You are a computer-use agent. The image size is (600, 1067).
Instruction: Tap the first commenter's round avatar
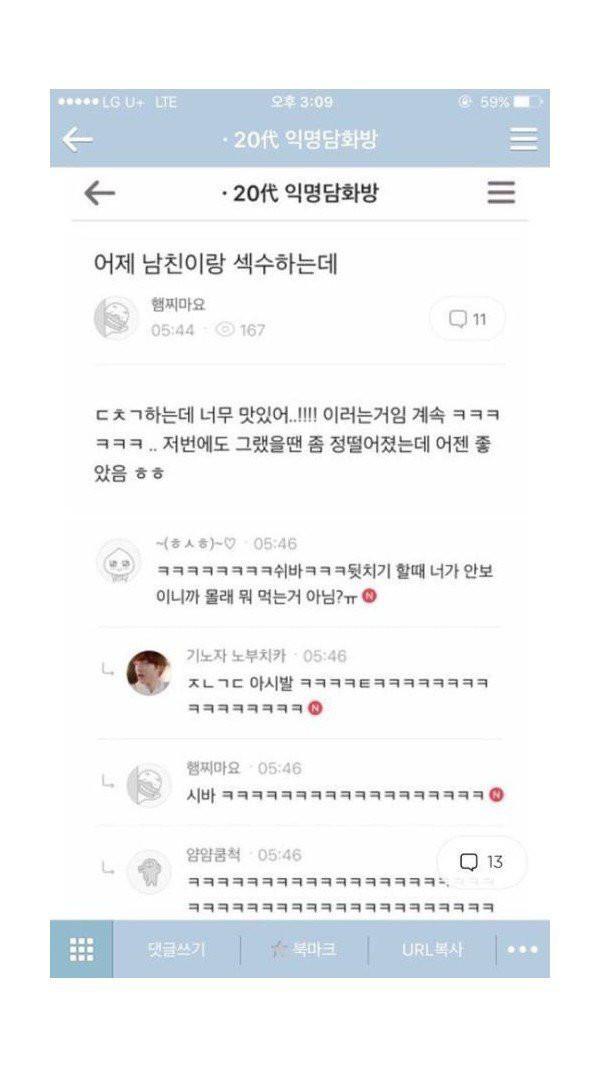(x=119, y=561)
